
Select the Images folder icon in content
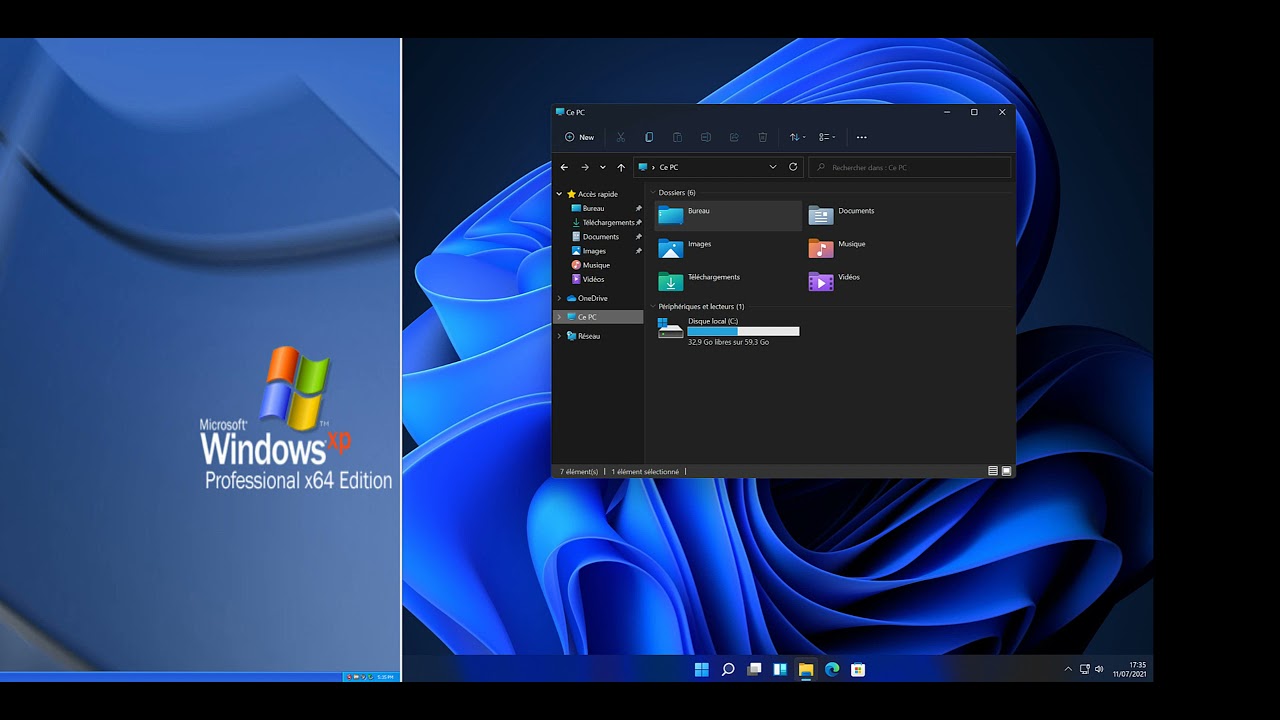click(671, 248)
